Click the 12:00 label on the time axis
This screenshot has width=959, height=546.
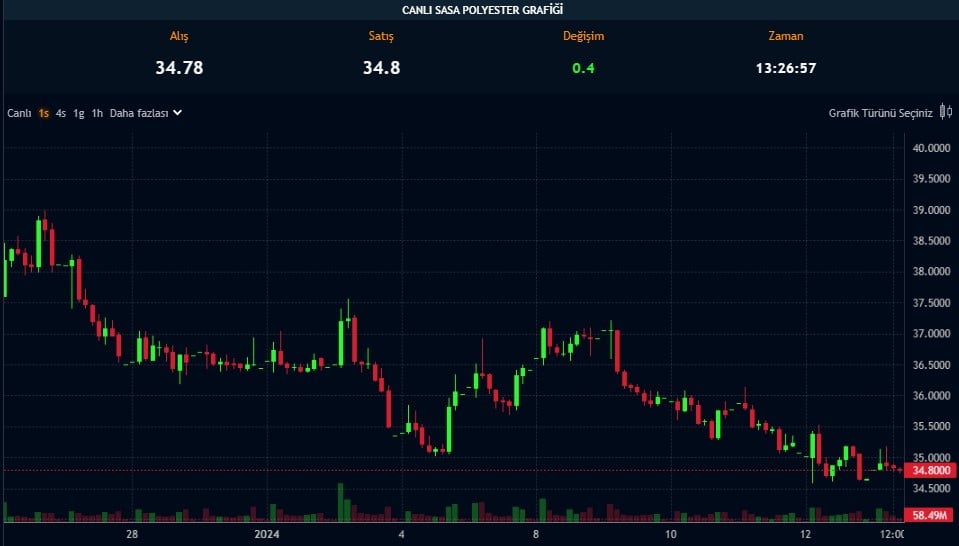pyautogui.click(x=891, y=535)
